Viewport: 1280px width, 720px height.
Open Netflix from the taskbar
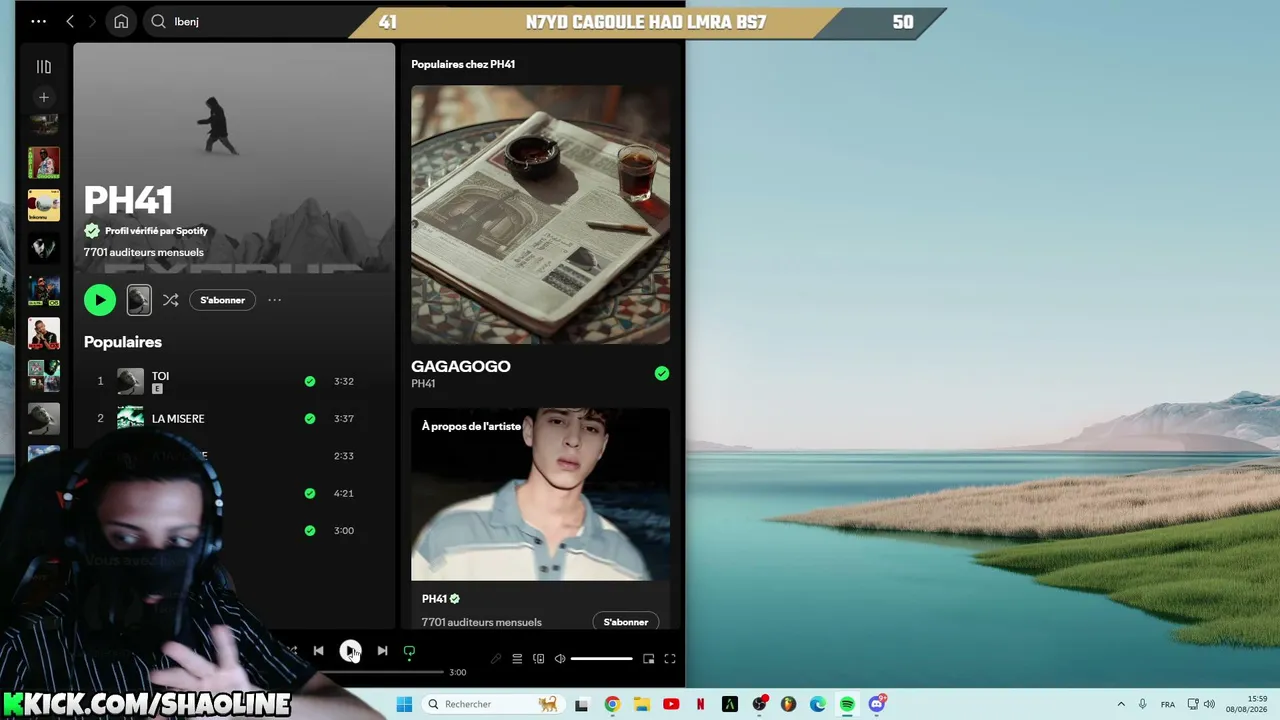tap(700, 704)
